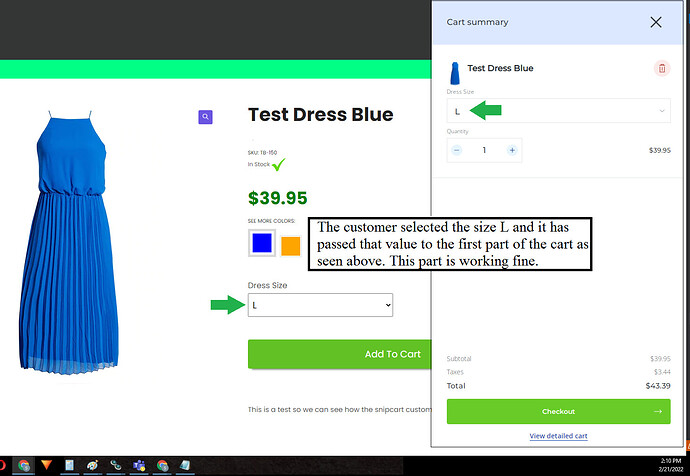Decrease quantity with the minus button
Screen dimensions: 690x476
click(457, 150)
